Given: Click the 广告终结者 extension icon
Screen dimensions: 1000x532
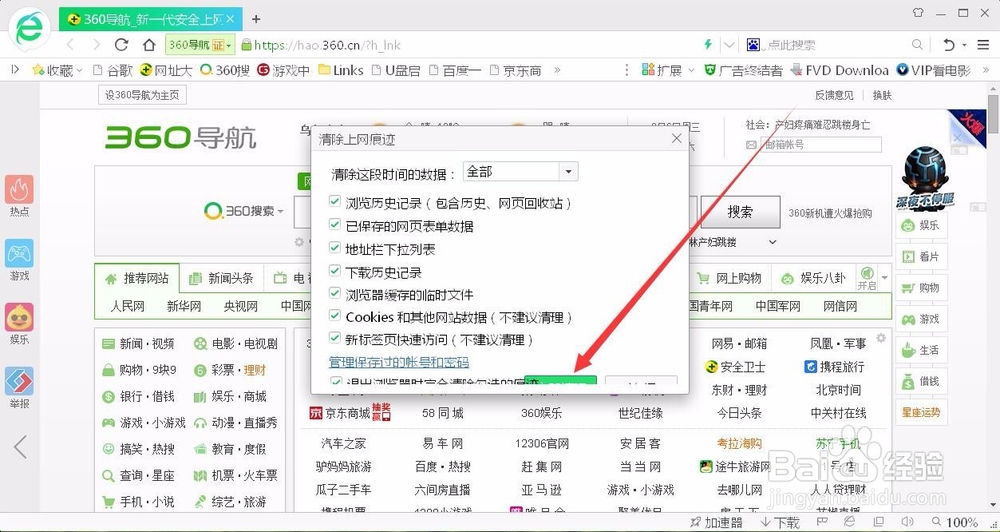Looking at the screenshot, I should tap(710, 70).
